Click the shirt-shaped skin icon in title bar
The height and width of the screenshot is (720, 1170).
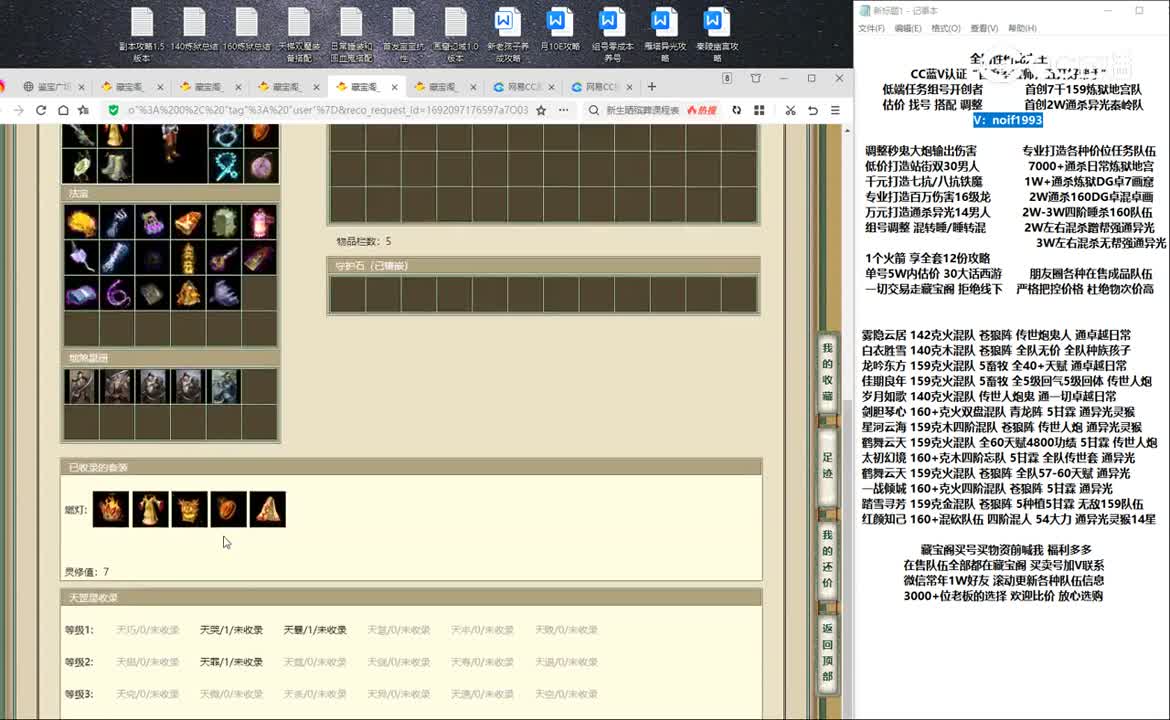(756, 78)
